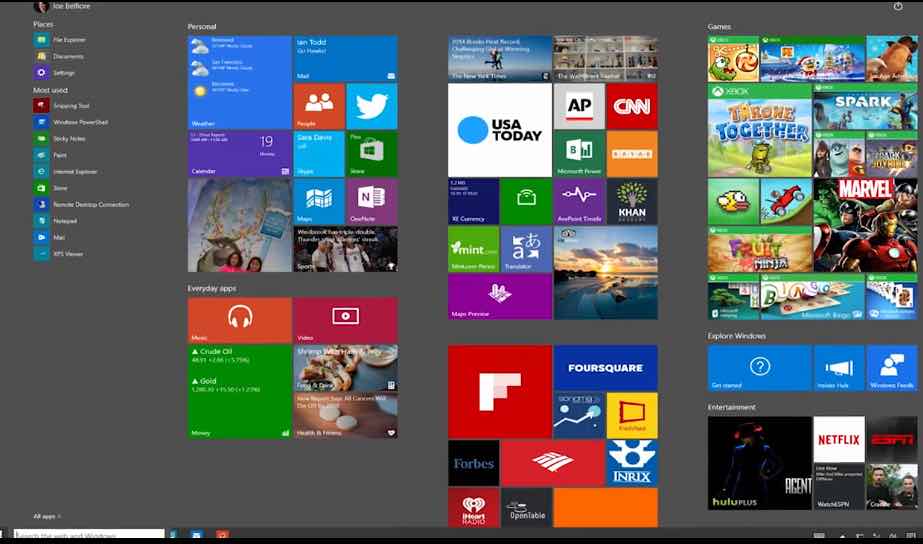Open the Sports news tile
Screen dimensions: 923x544
(x=346, y=249)
